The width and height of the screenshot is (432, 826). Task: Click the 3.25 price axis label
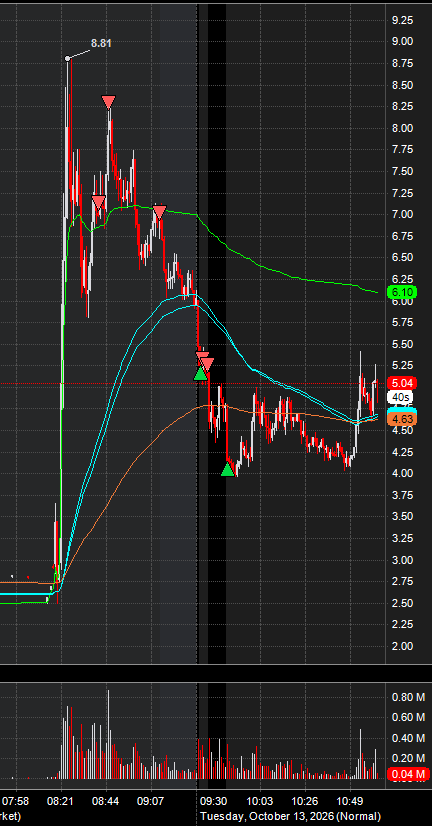pos(402,538)
